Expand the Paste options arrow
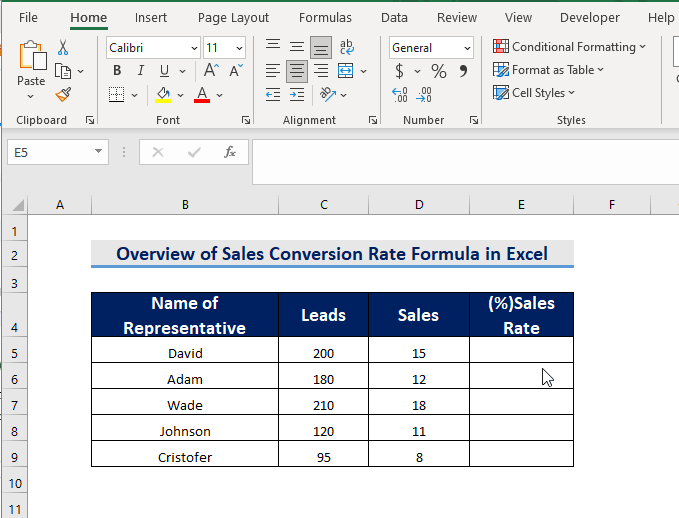 (30, 96)
